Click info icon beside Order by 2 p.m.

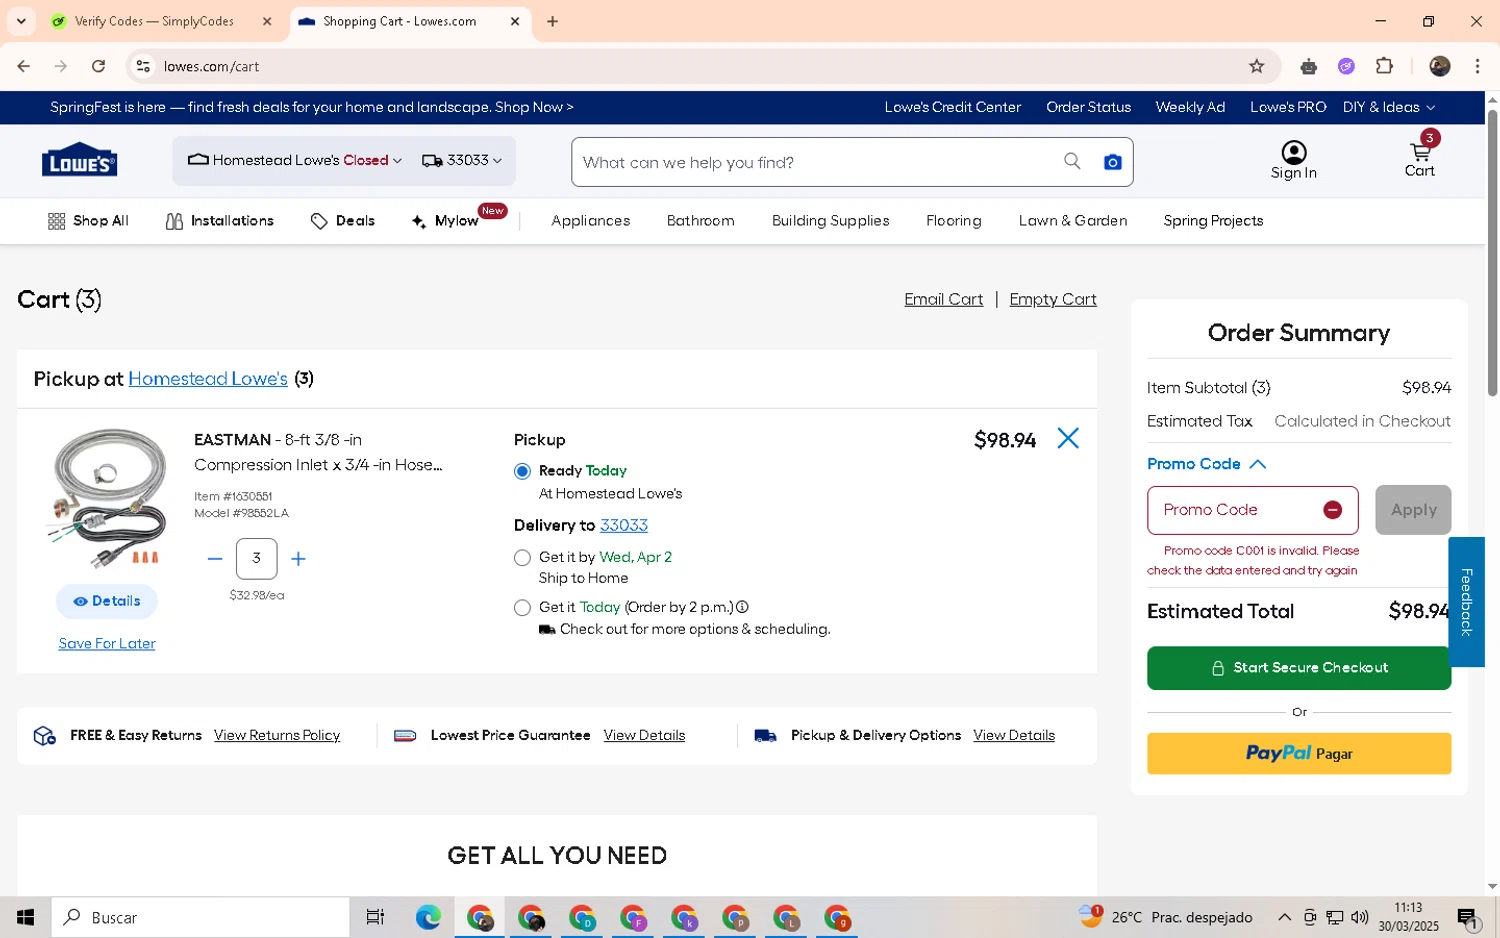pos(742,607)
